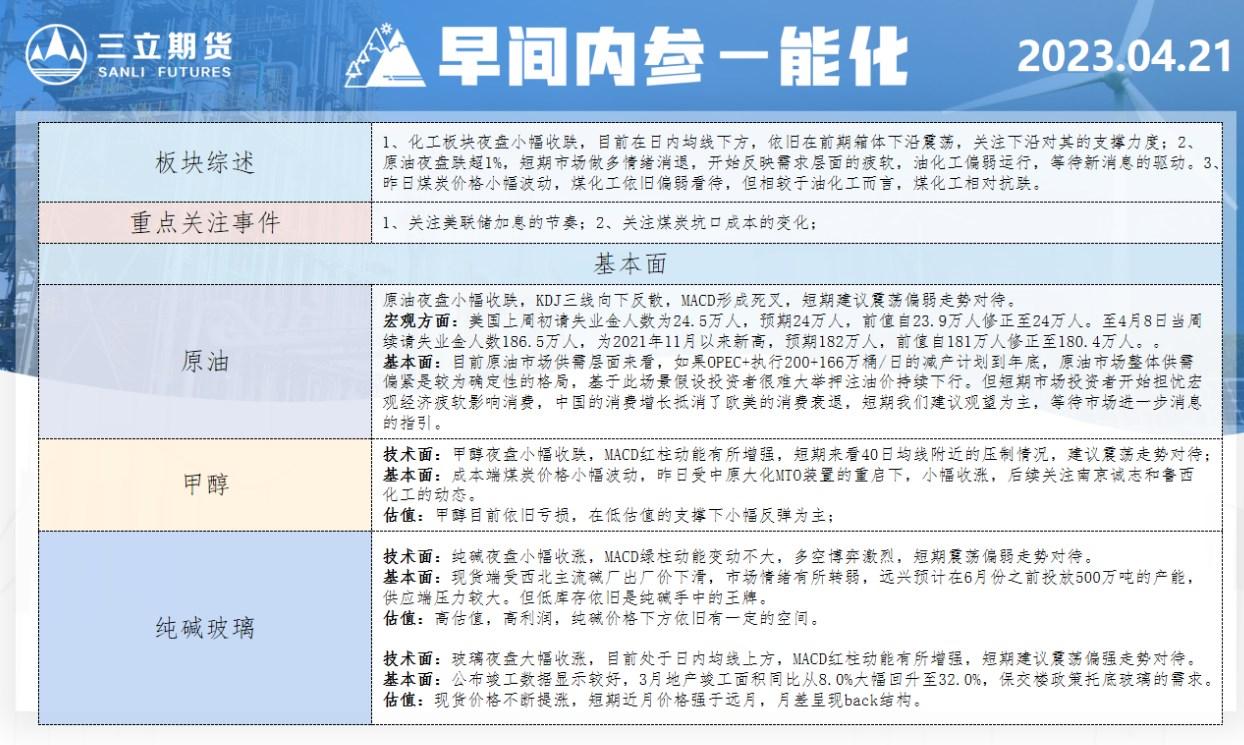The height and width of the screenshot is (745, 1244).
Task: Click the 板块综述 summary text paragraph
Action: click(795, 162)
